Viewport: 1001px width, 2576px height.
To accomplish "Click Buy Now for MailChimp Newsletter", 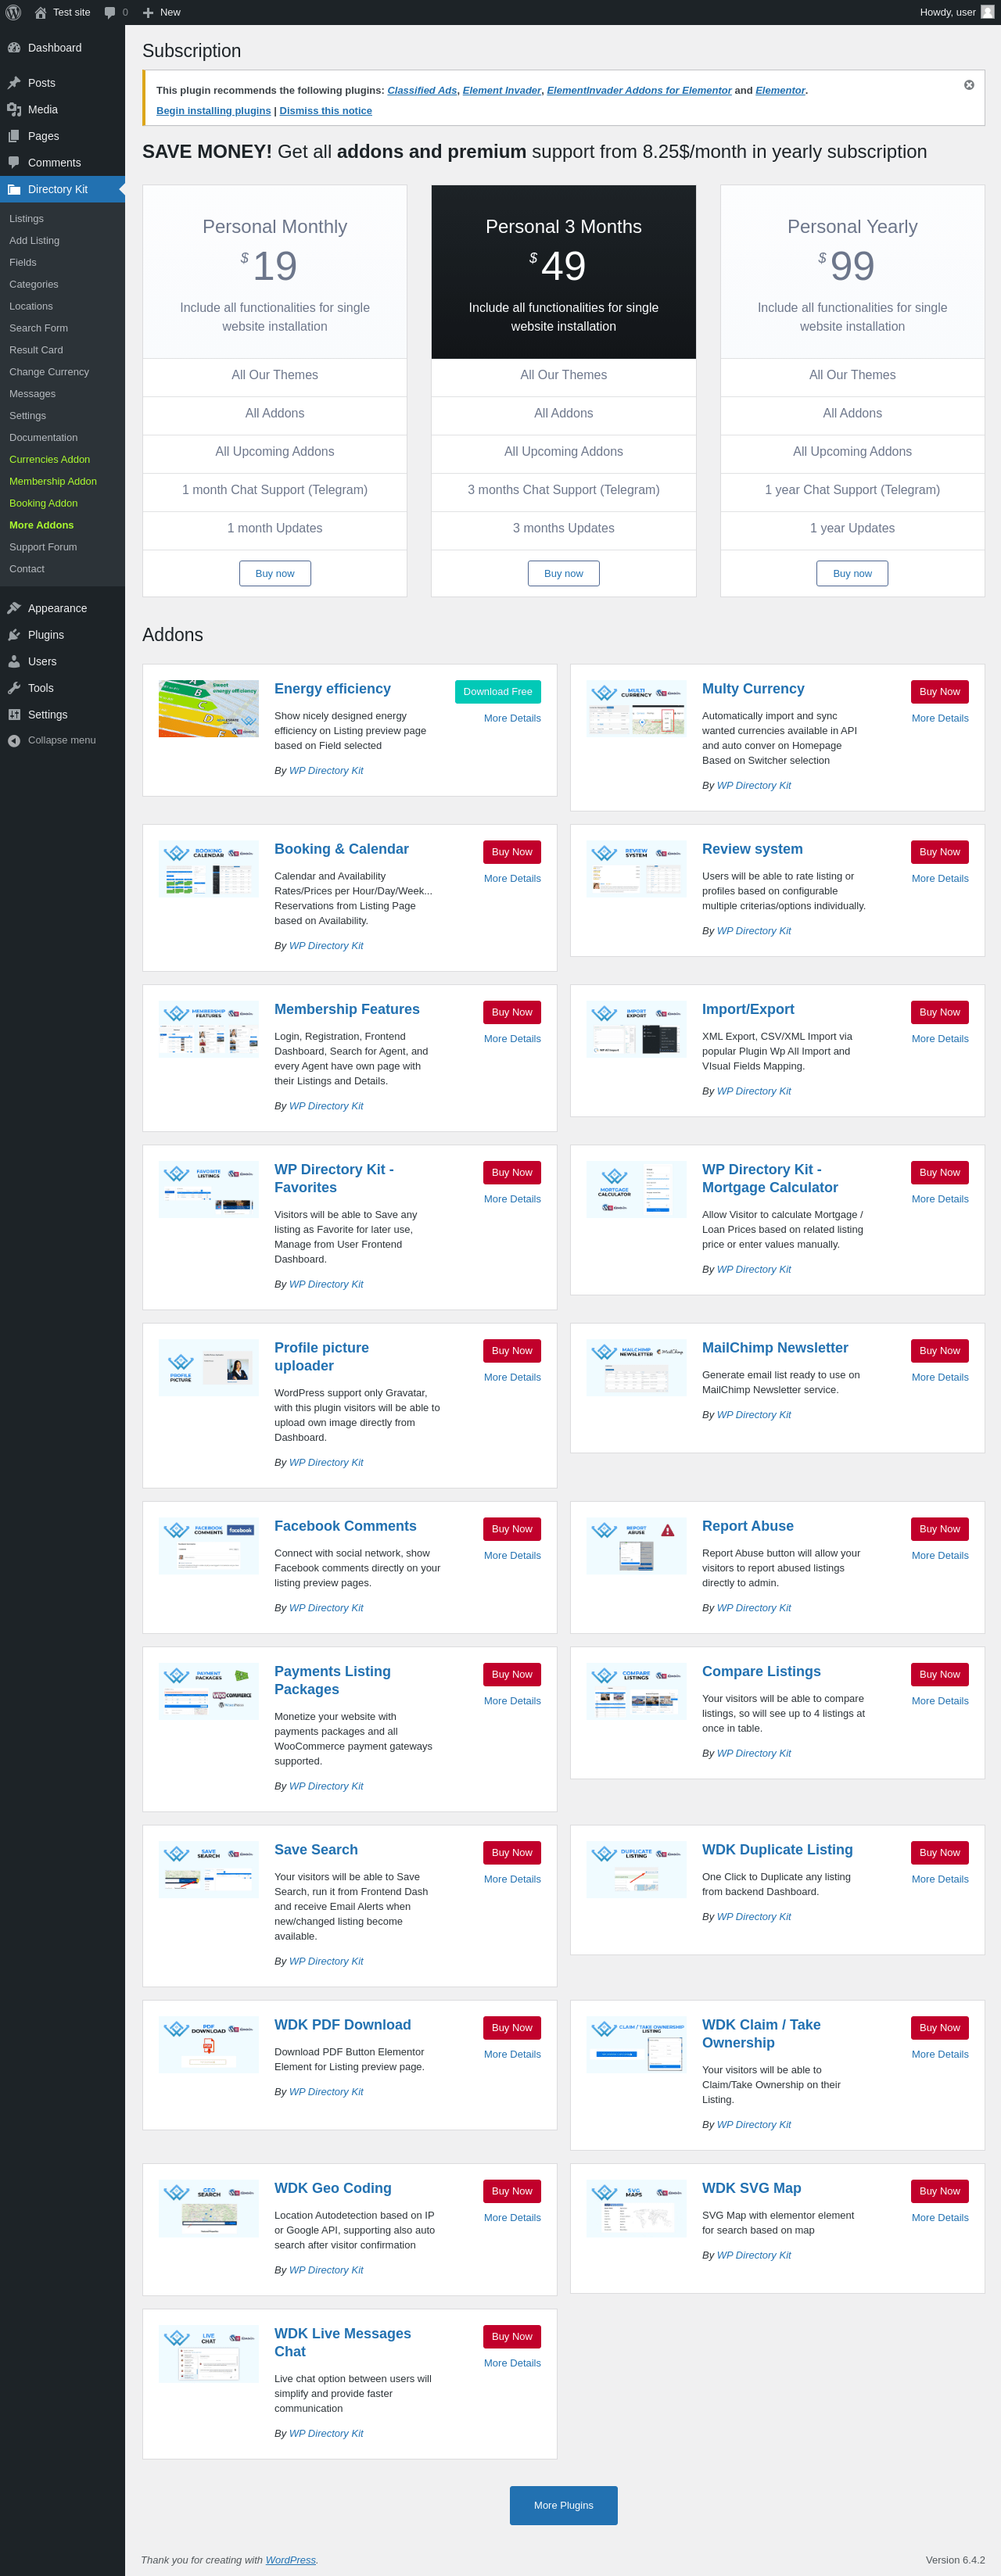I will pyautogui.click(x=940, y=1351).
